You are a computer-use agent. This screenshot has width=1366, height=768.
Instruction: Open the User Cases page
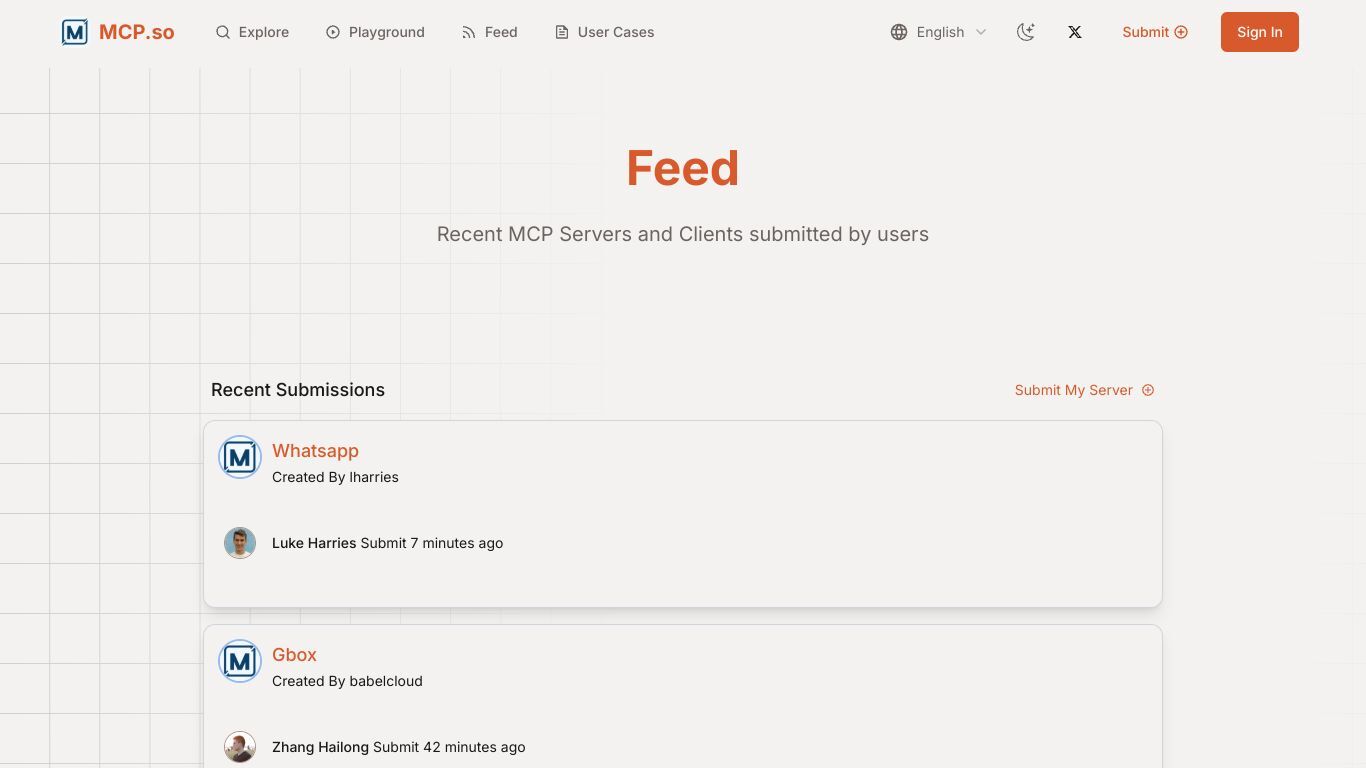[604, 32]
